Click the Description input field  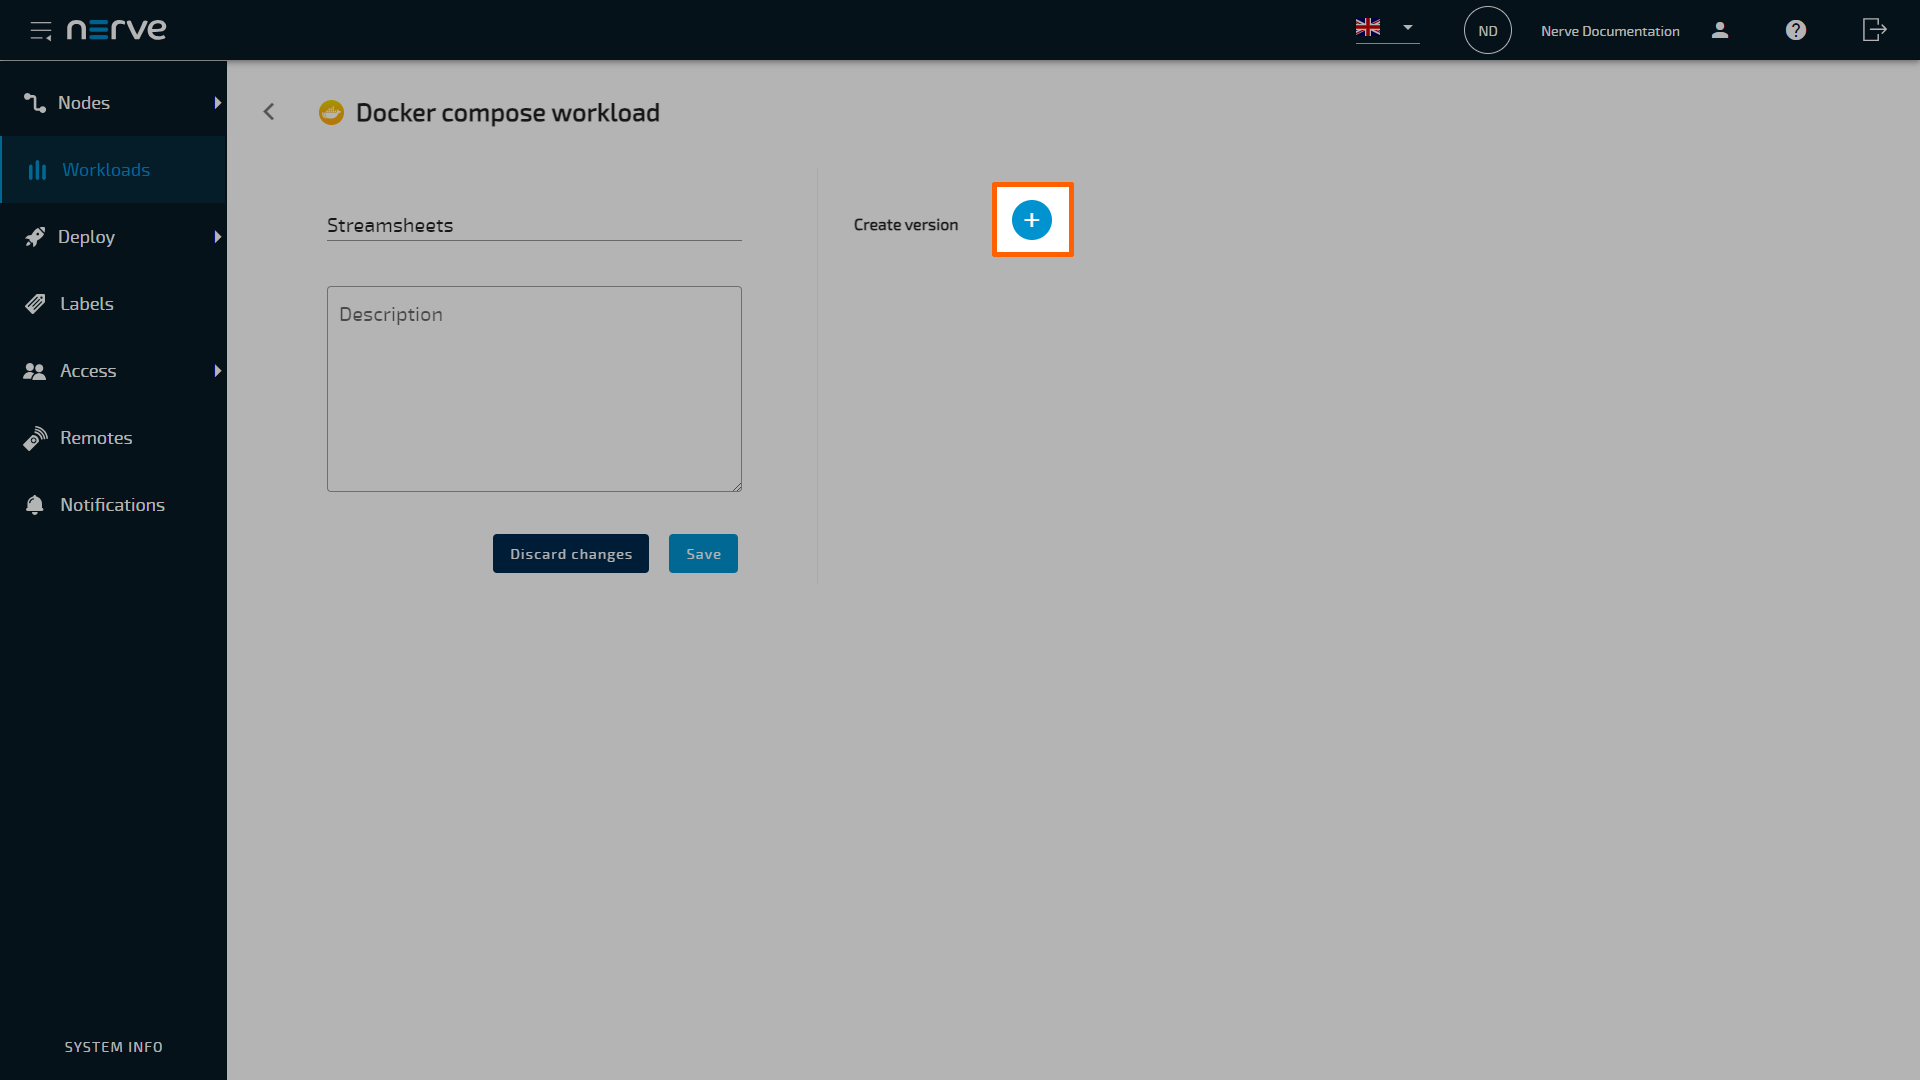[534, 388]
